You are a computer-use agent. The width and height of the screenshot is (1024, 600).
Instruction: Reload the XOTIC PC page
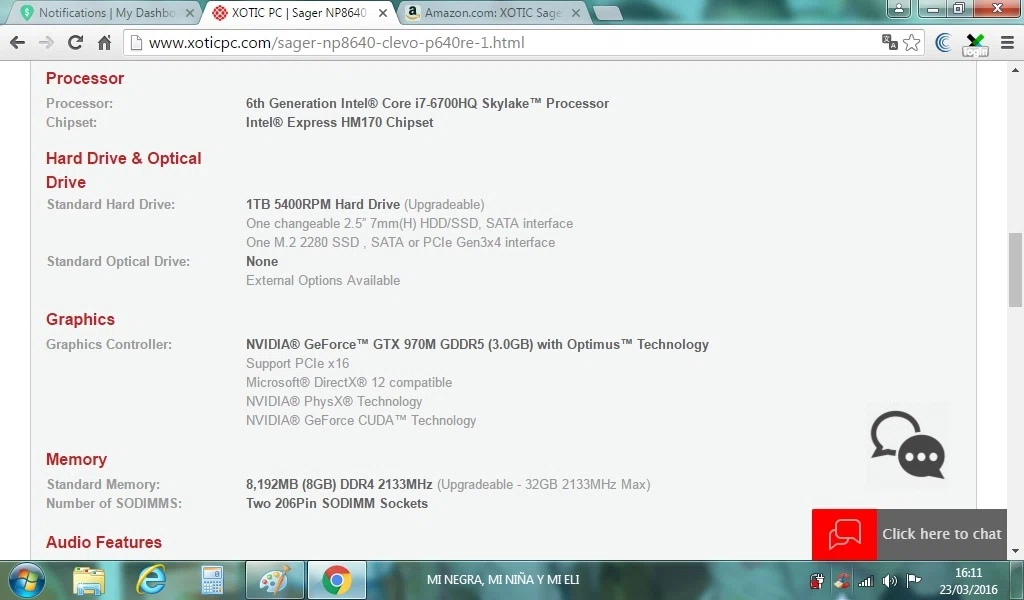[x=75, y=43]
